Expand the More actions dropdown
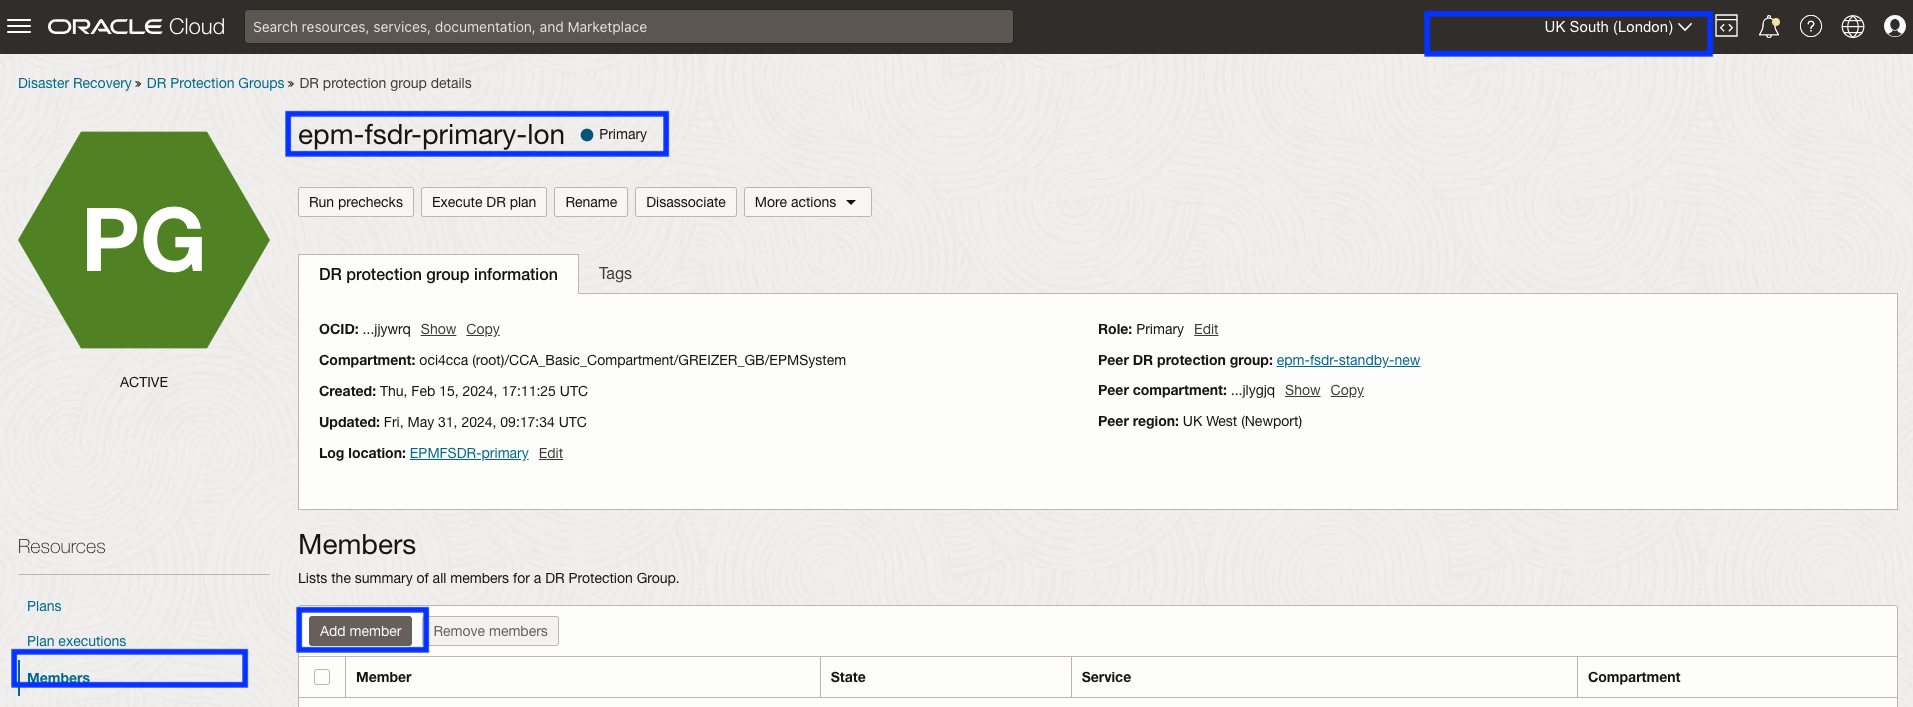The height and width of the screenshot is (707, 1913). (807, 202)
